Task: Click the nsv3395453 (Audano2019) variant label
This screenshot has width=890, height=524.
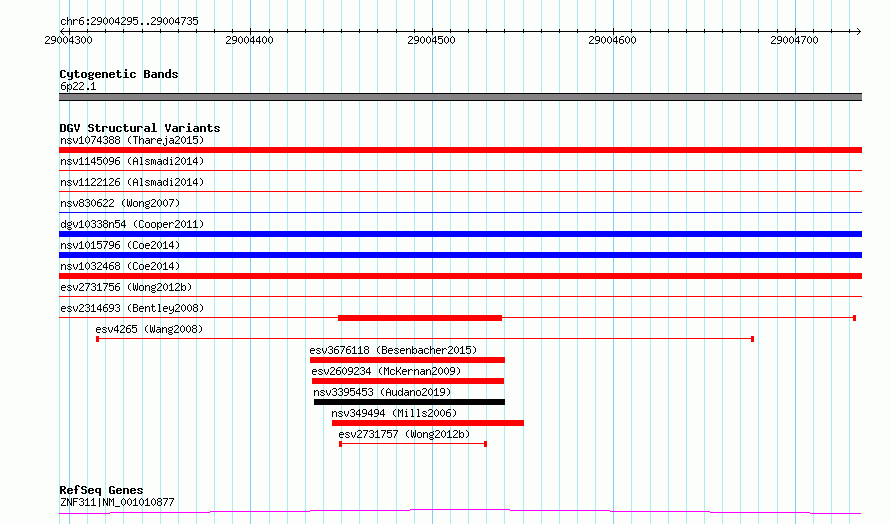Action: (x=382, y=392)
